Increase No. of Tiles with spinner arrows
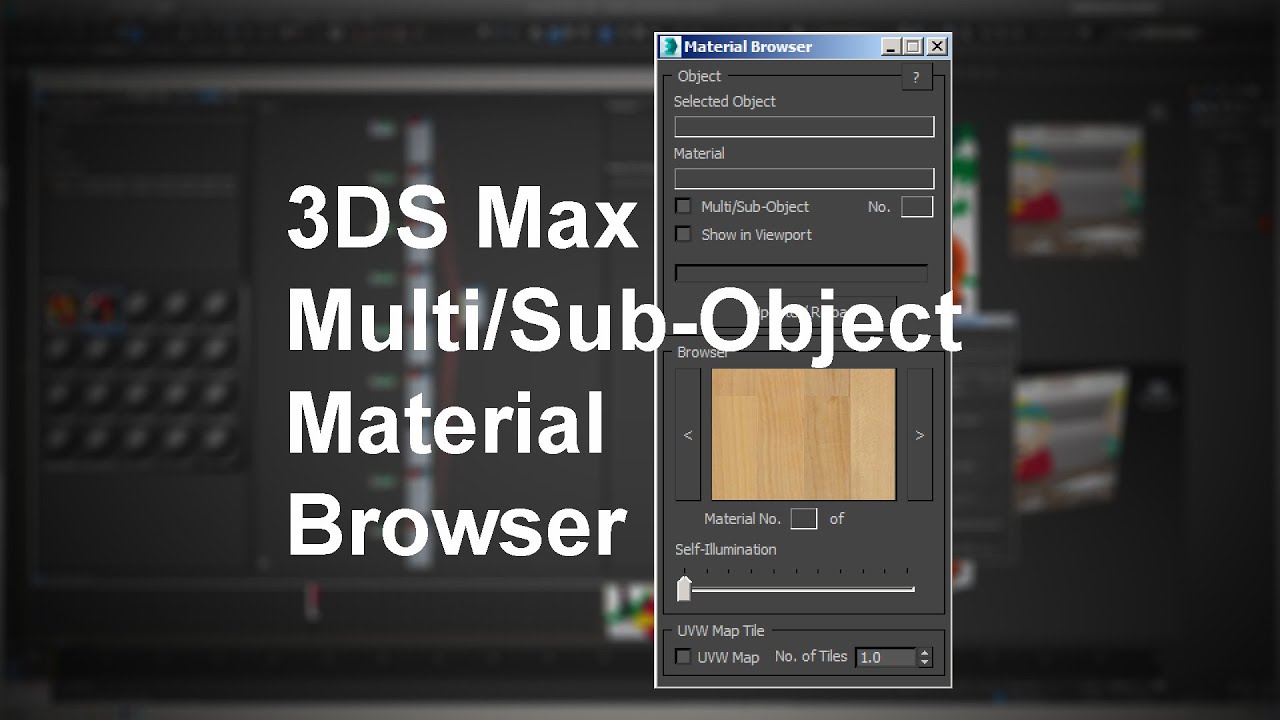Image resolution: width=1280 pixels, height=720 pixels. pyautogui.click(x=925, y=653)
